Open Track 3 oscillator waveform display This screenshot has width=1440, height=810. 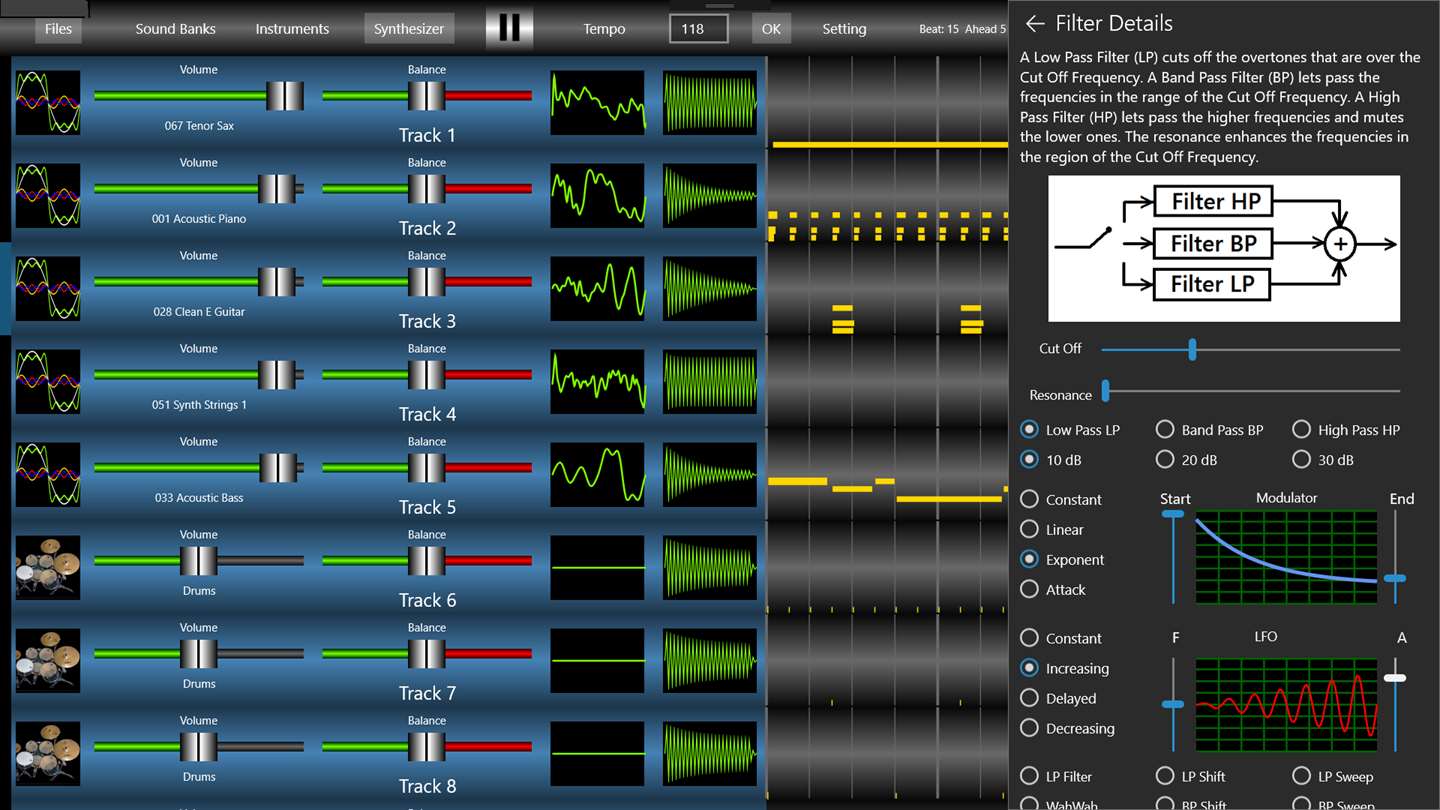click(x=598, y=288)
